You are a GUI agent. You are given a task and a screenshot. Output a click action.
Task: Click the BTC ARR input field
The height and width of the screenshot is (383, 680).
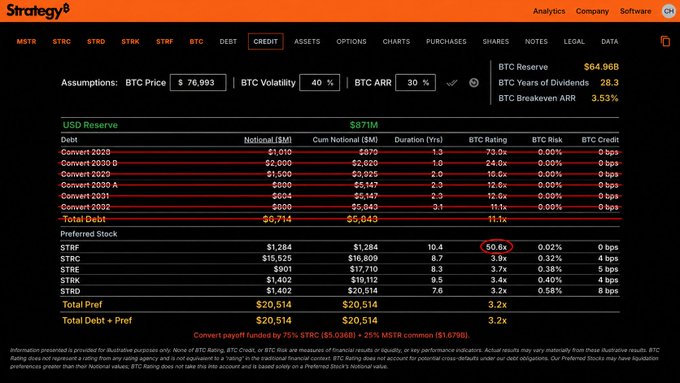415,82
